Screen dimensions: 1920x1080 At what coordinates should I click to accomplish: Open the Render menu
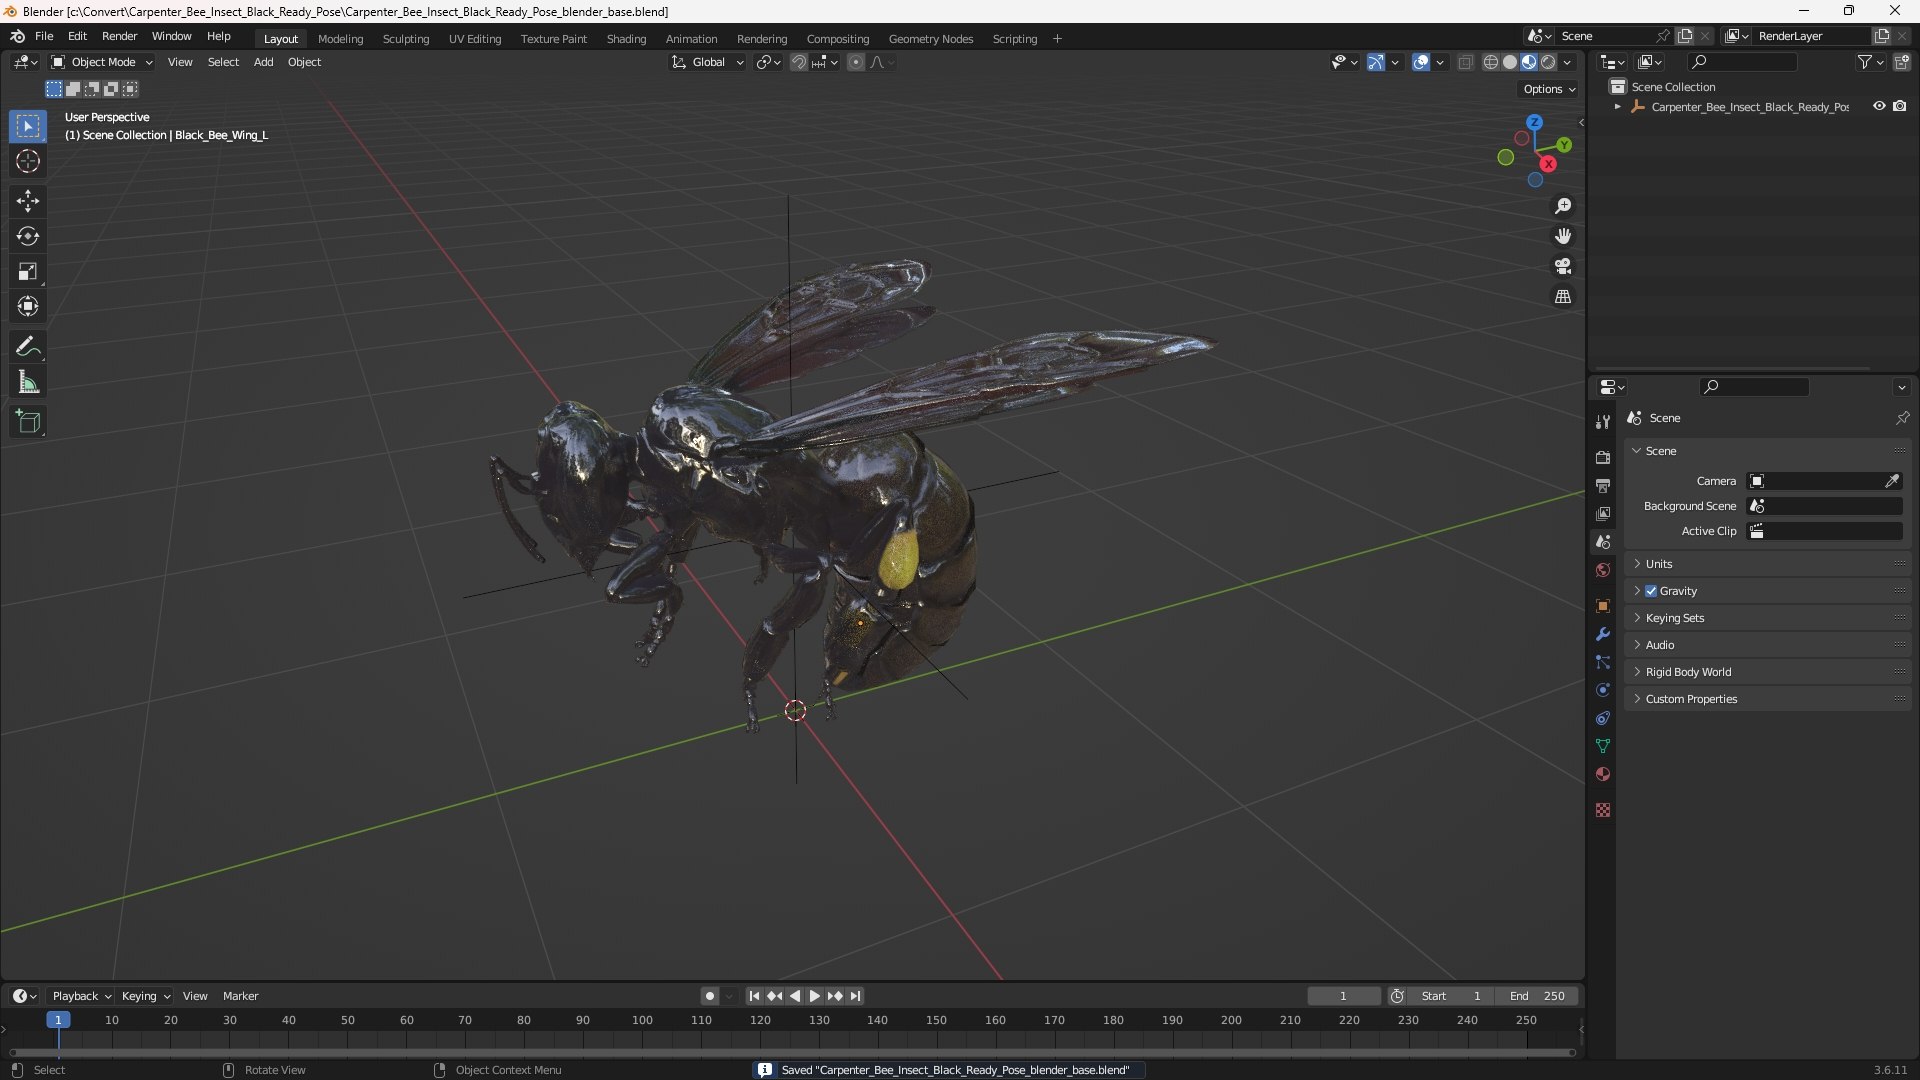coord(119,36)
